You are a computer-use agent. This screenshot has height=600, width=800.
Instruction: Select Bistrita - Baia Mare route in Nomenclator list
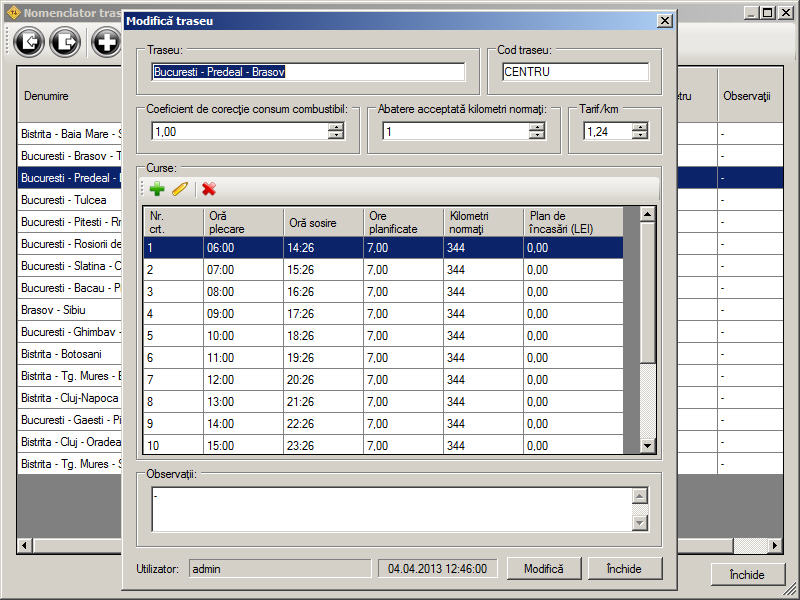click(x=70, y=134)
